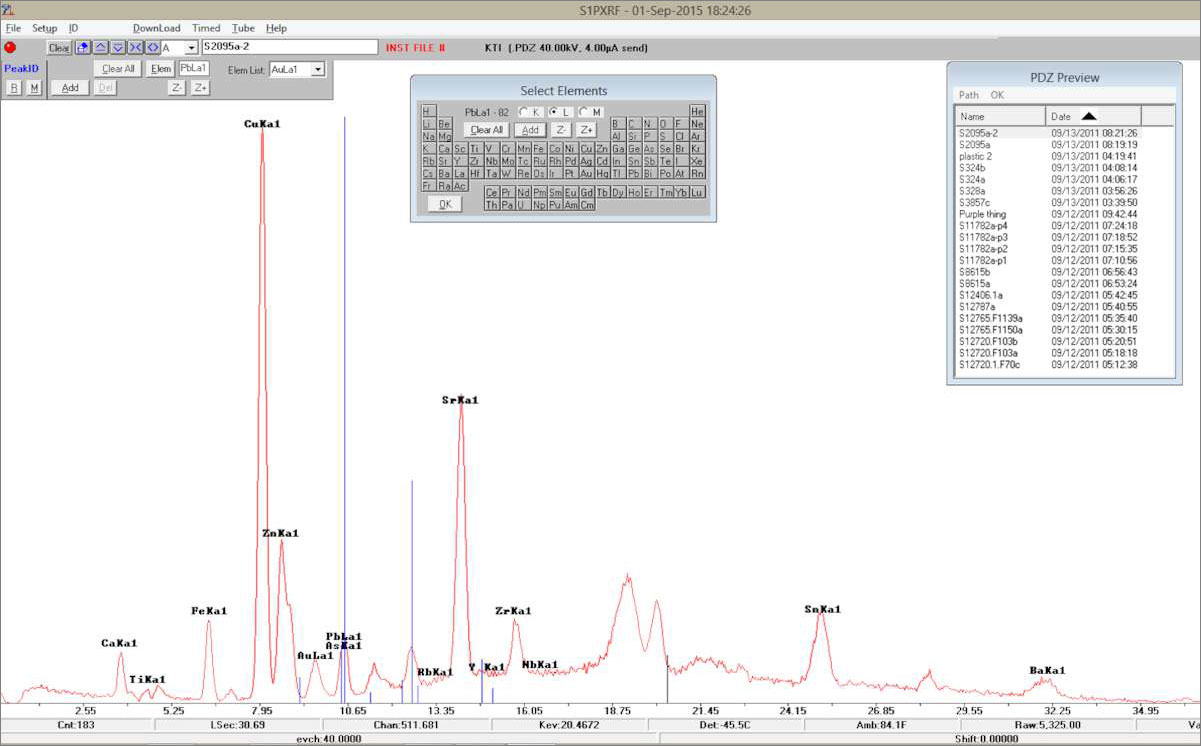The image size is (1201, 746).
Task: Click OK in Select Elements dialog
Action: coord(445,204)
